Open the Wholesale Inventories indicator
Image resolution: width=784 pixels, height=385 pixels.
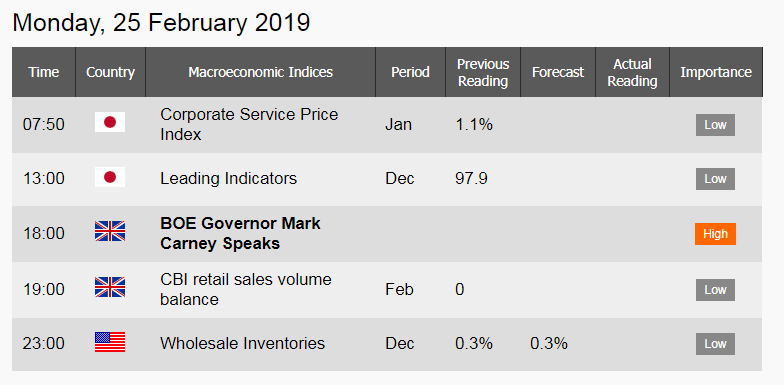242,344
